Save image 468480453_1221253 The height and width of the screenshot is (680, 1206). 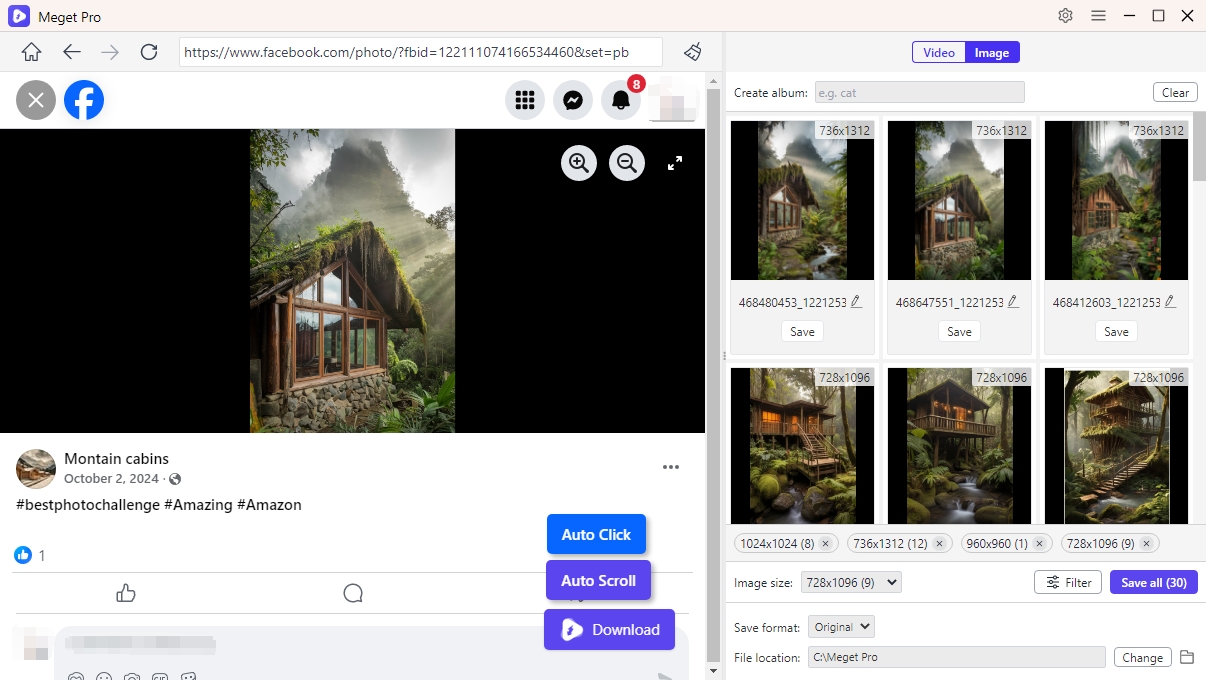pyautogui.click(x=803, y=332)
